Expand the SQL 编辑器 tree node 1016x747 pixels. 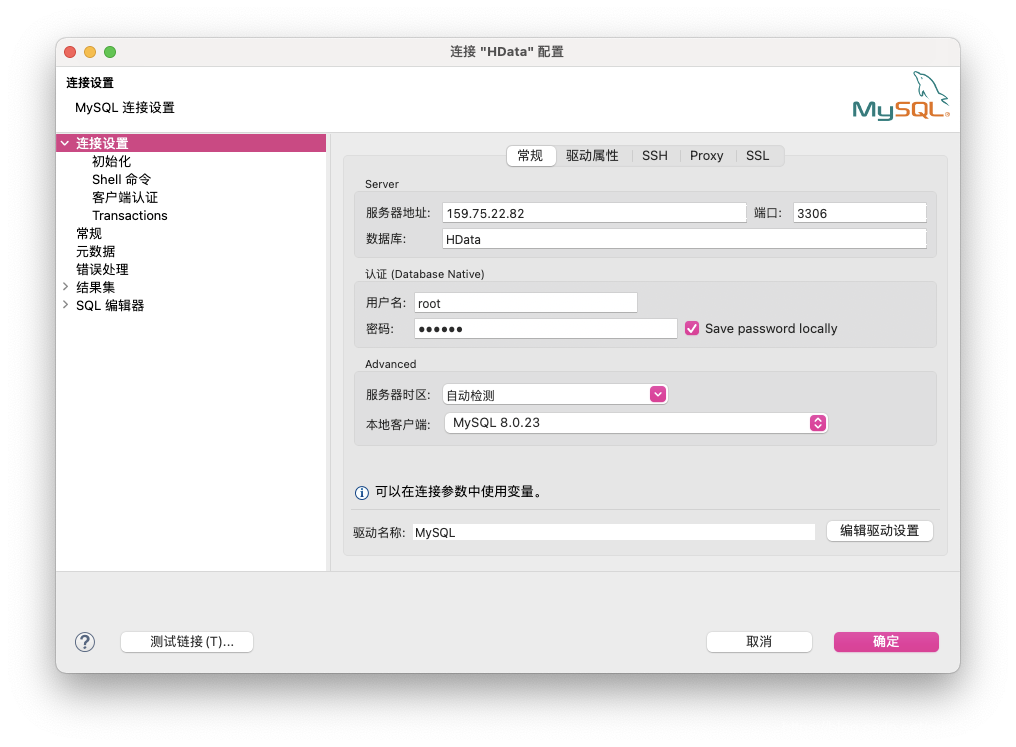(x=65, y=305)
